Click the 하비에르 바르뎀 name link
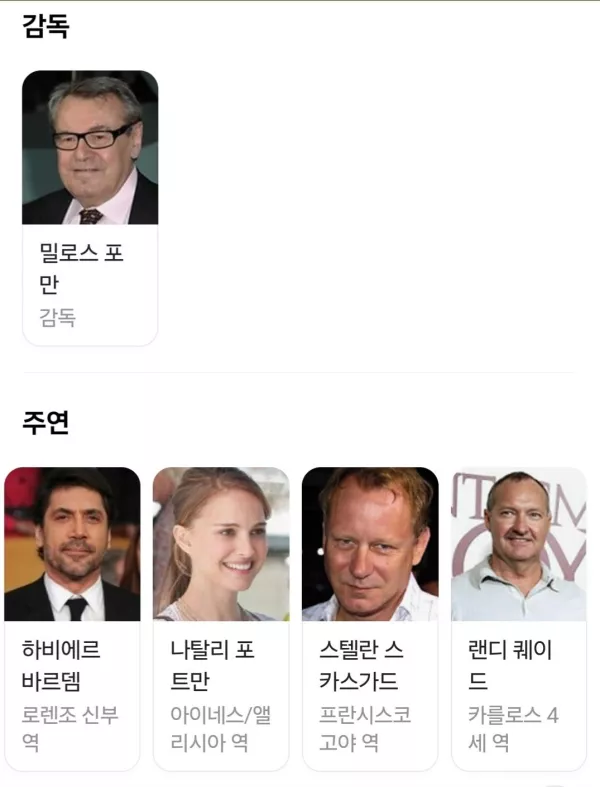600x787 pixels. 61,666
